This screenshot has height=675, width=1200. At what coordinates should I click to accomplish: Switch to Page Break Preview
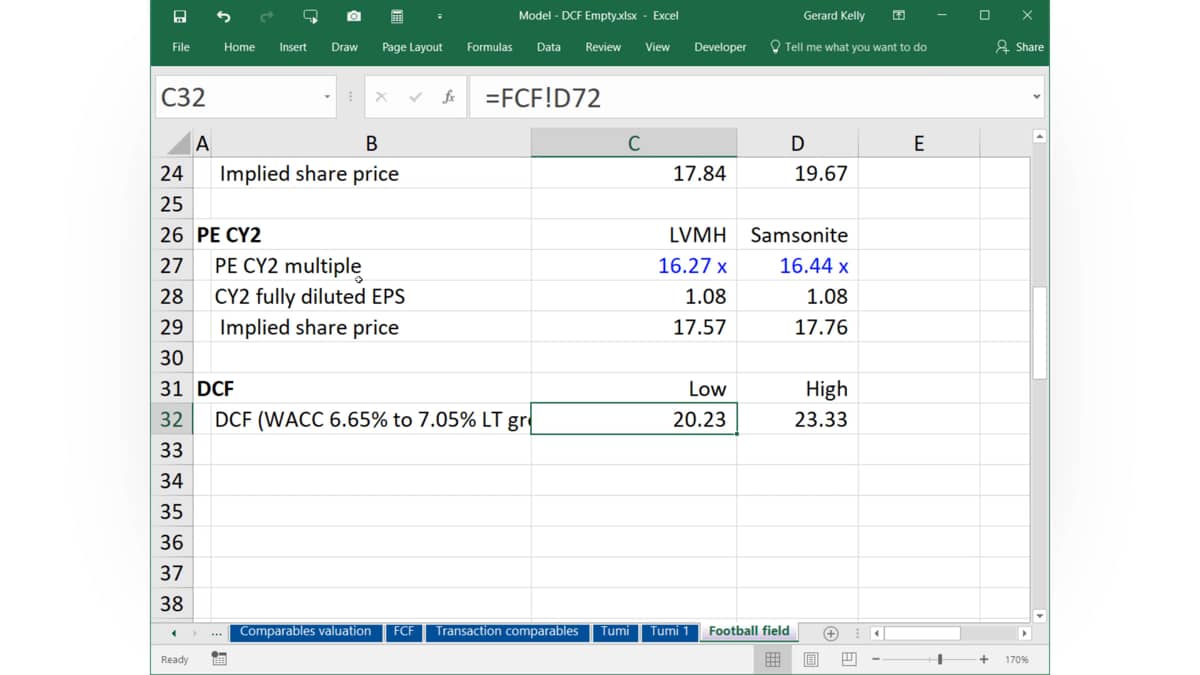click(x=849, y=659)
